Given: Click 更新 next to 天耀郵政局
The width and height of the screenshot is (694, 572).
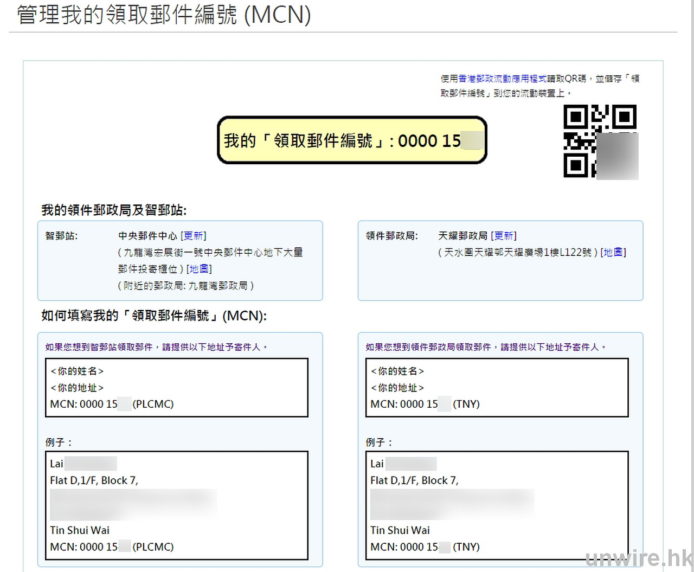Looking at the screenshot, I should [x=504, y=236].
